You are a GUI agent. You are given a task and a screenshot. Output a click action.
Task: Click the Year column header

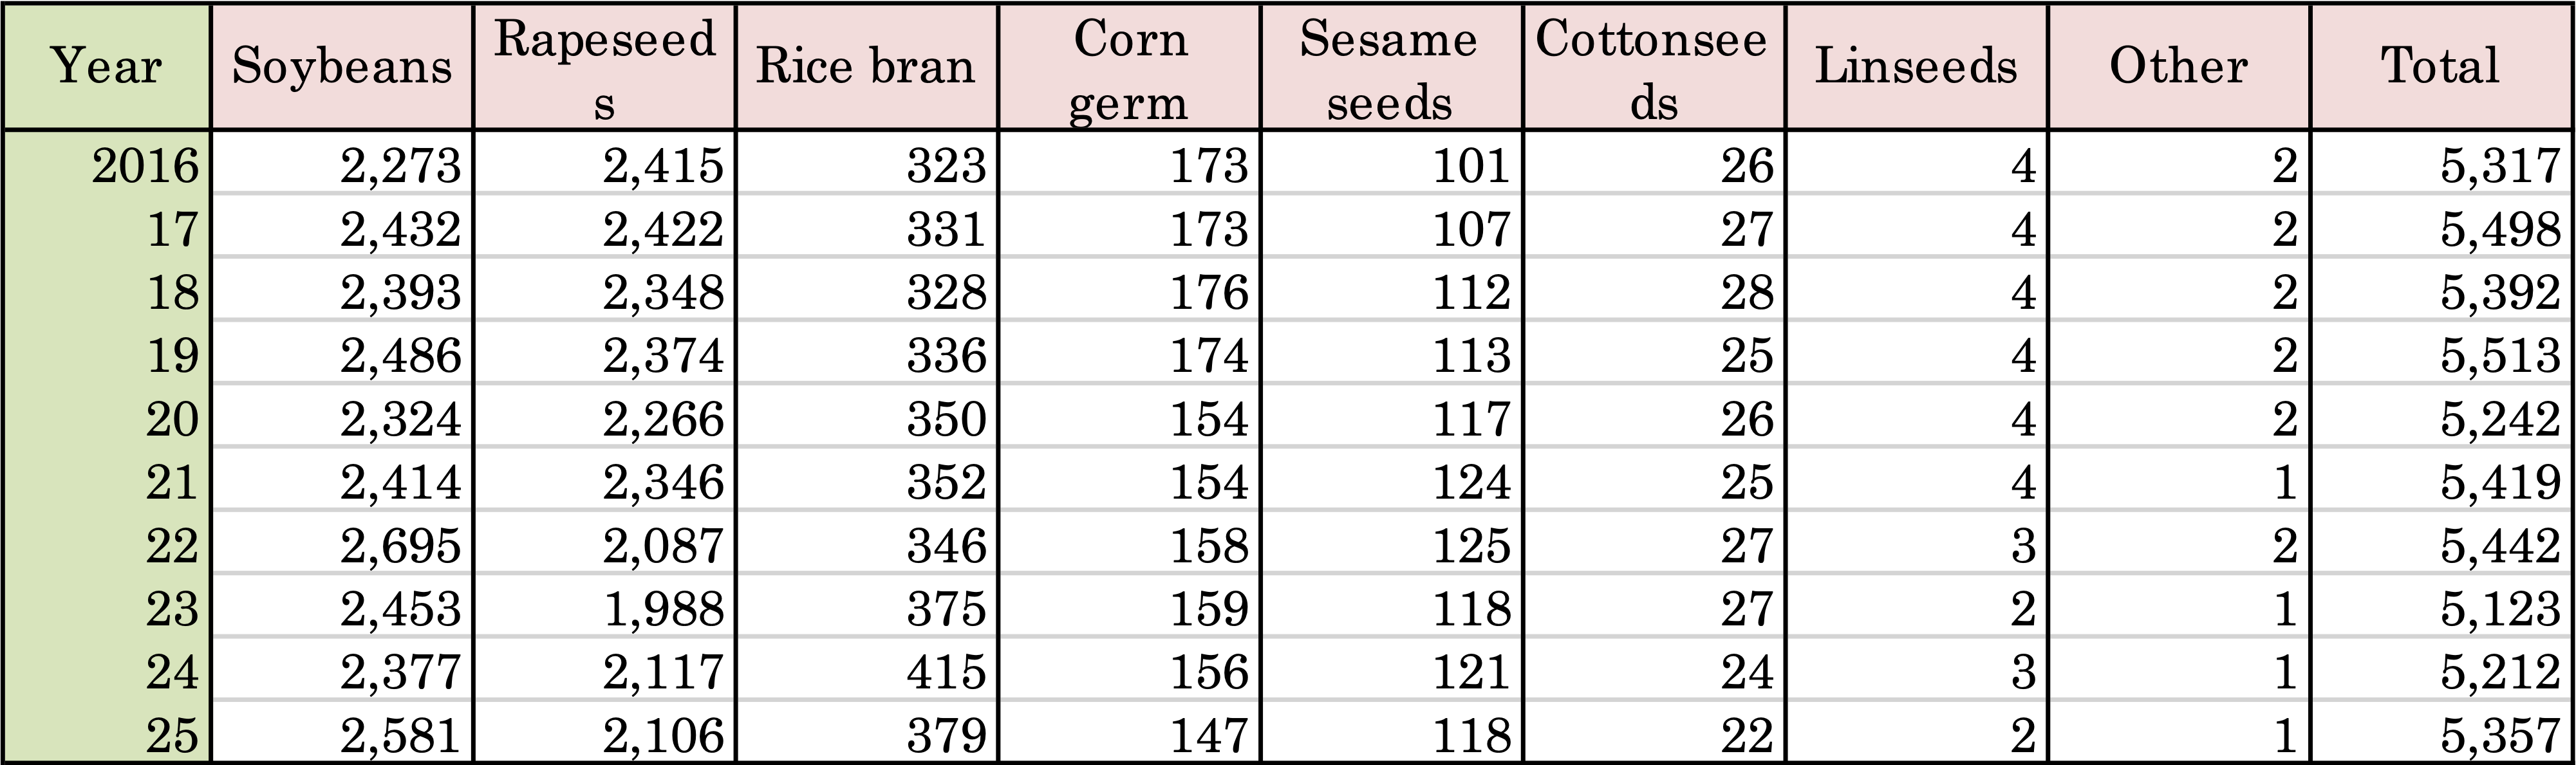pos(106,67)
